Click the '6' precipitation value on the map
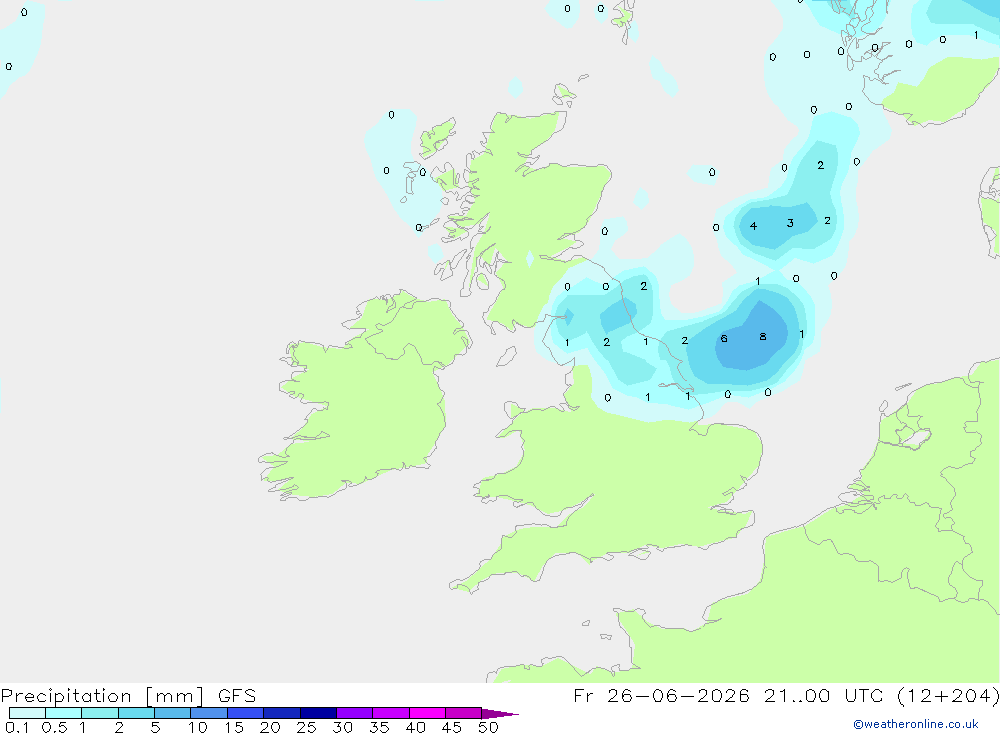This screenshot has height=733, width=1000. (724, 339)
